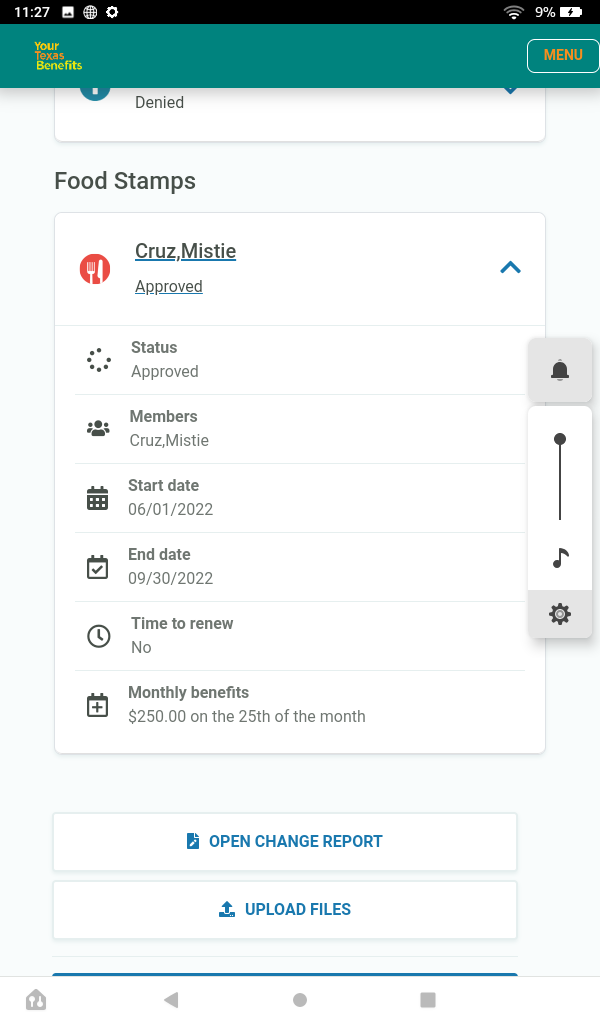Click UPLOAD FILES button

click(x=285, y=909)
